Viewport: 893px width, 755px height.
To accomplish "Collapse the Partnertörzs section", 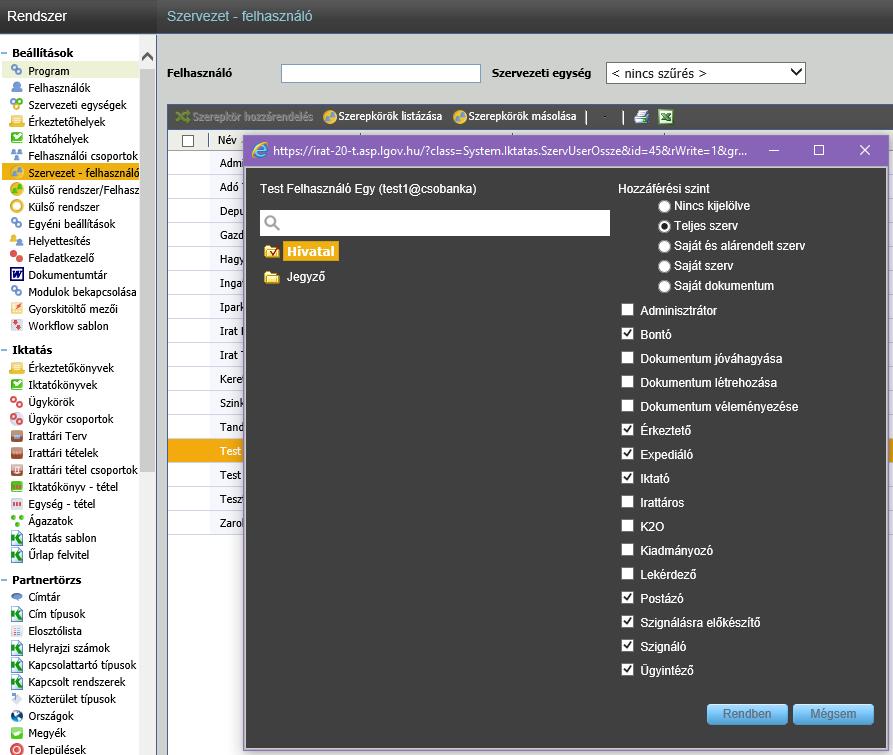I will point(4,580).
